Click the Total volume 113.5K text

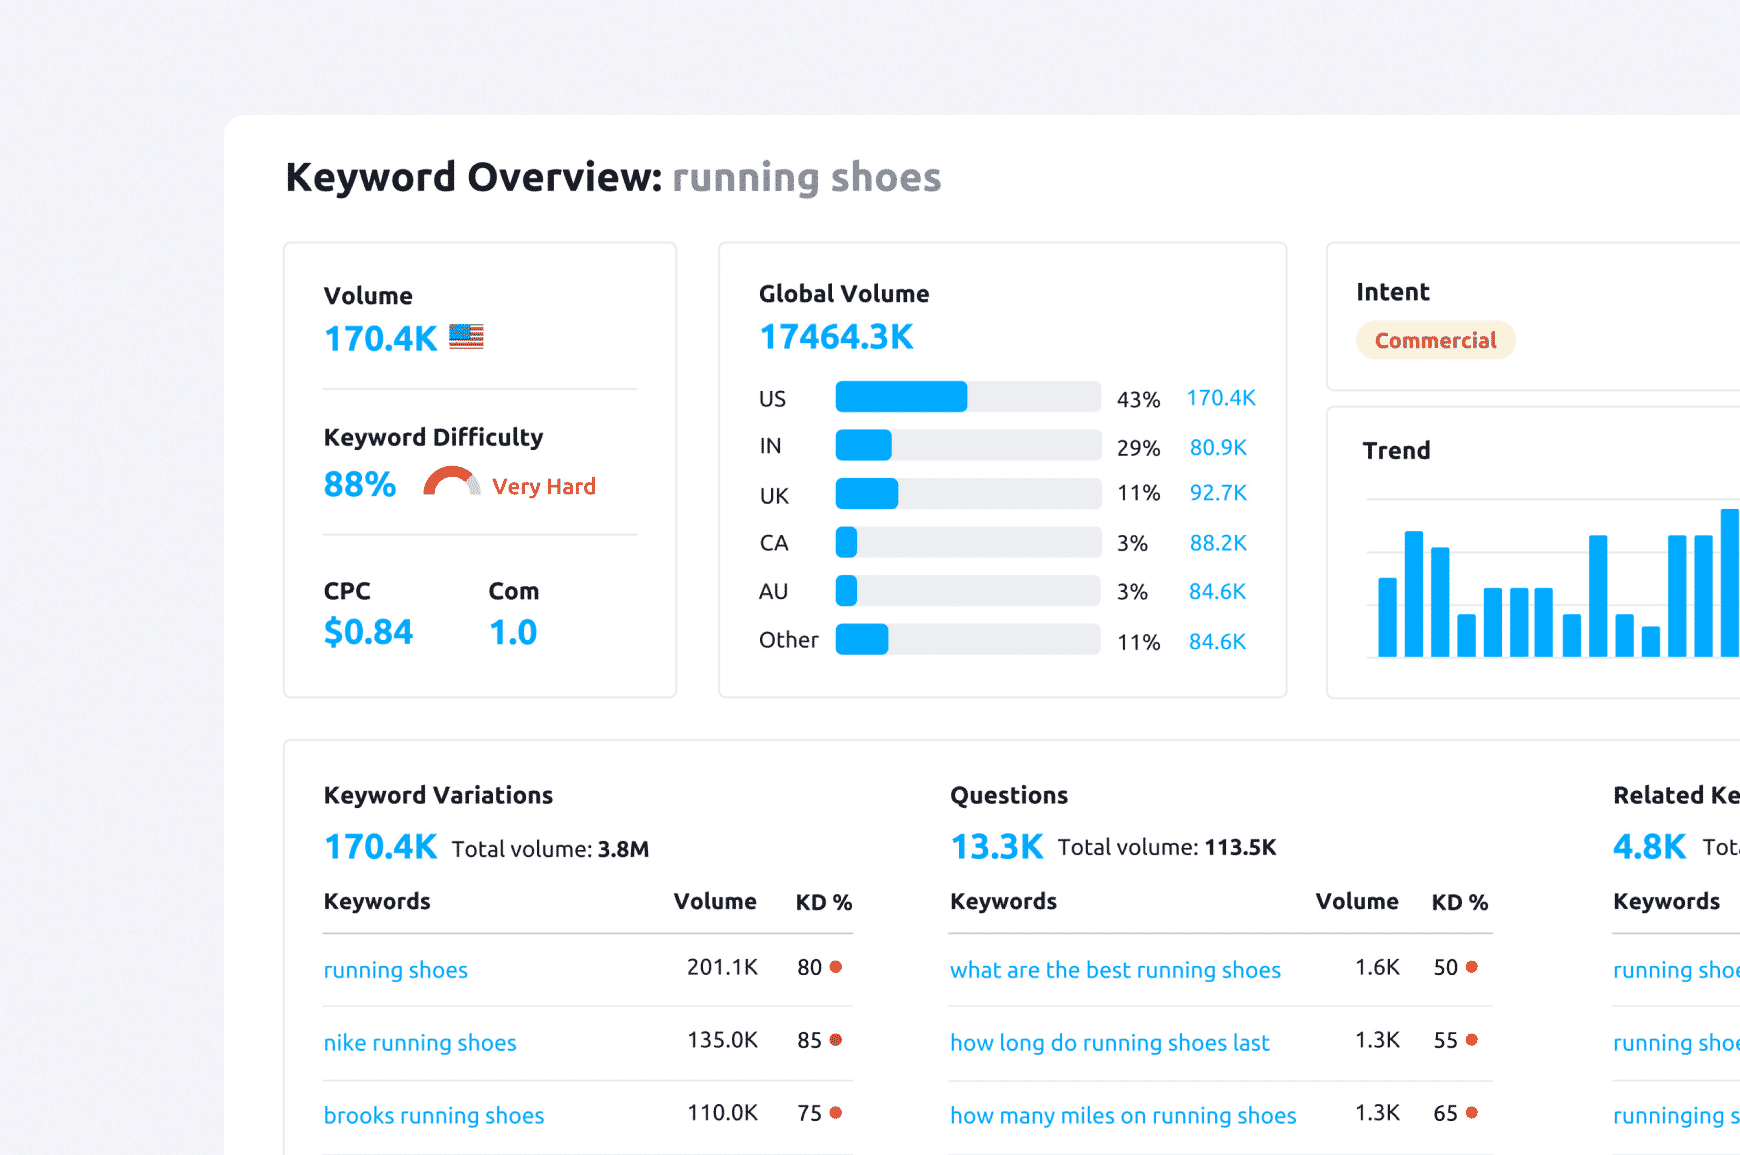click(1167, 847)
